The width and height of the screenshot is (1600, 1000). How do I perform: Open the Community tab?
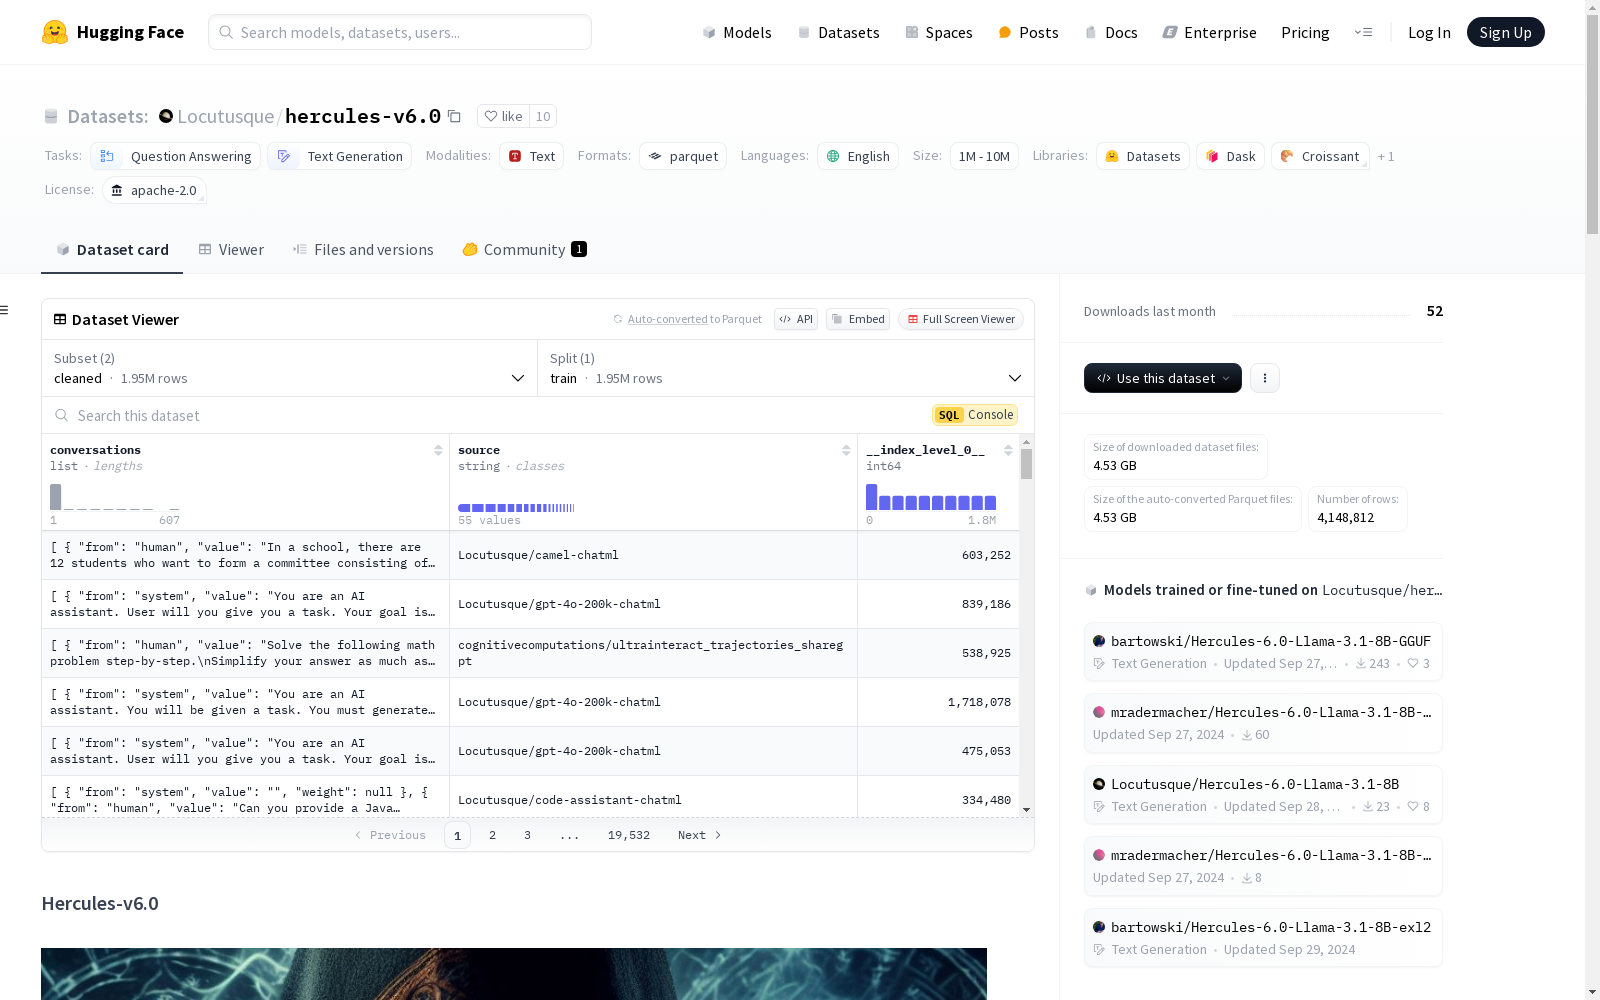[x=524, y=250]
